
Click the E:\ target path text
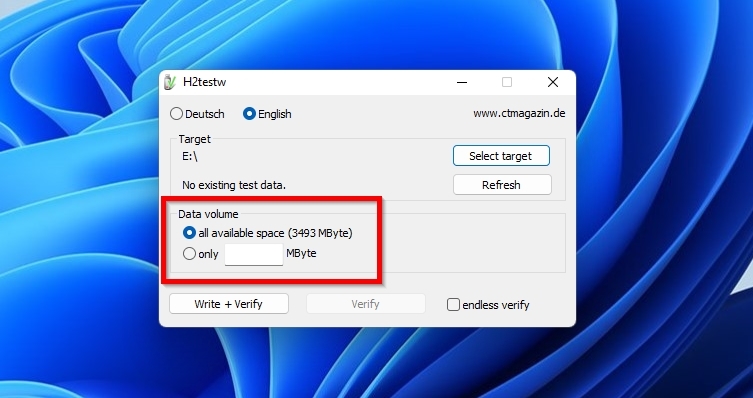(x=190, y=156)
